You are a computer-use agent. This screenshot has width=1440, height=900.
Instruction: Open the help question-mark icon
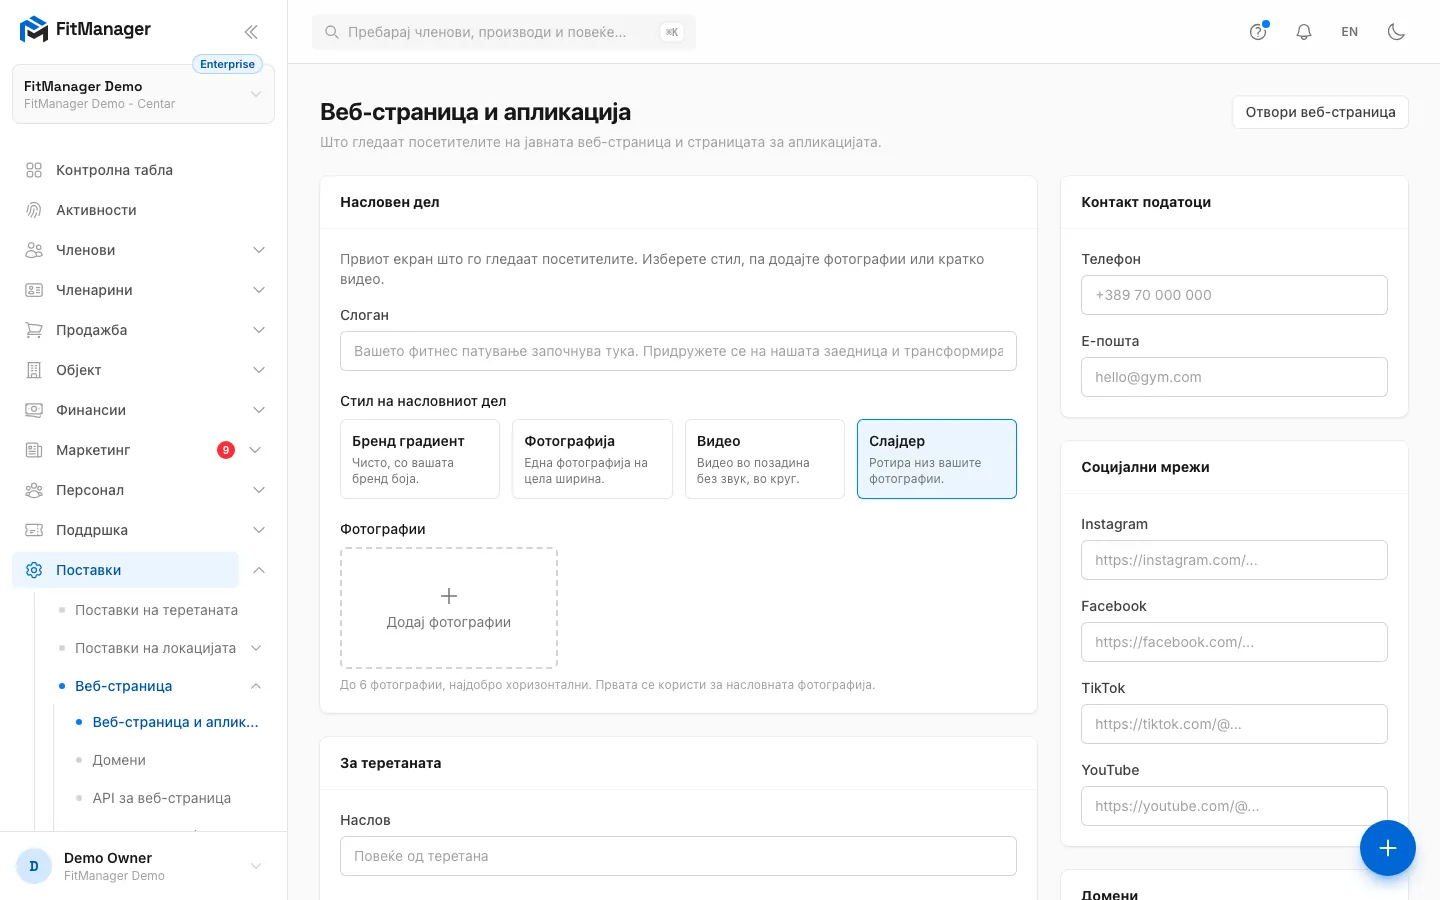1258,32
